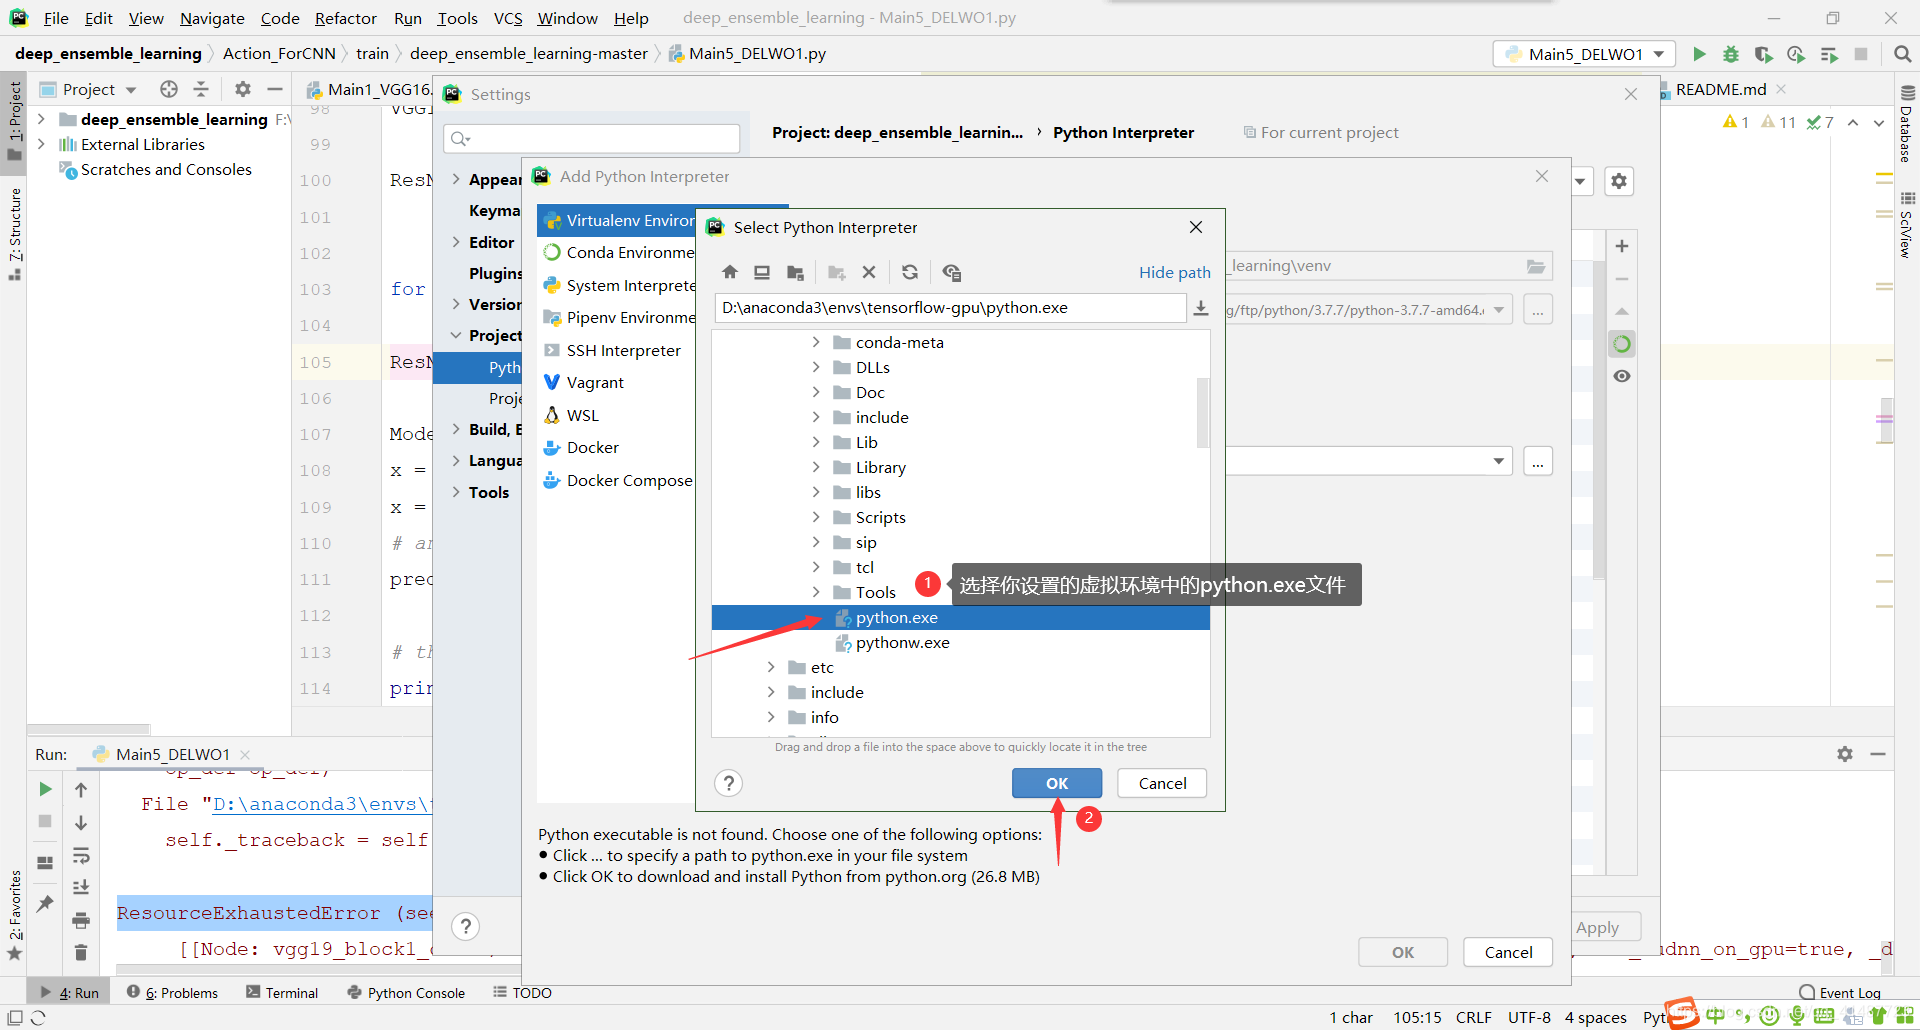The image size is (1920, 1030).
Task: Click the Hide path link
Action: (1174, 272)
